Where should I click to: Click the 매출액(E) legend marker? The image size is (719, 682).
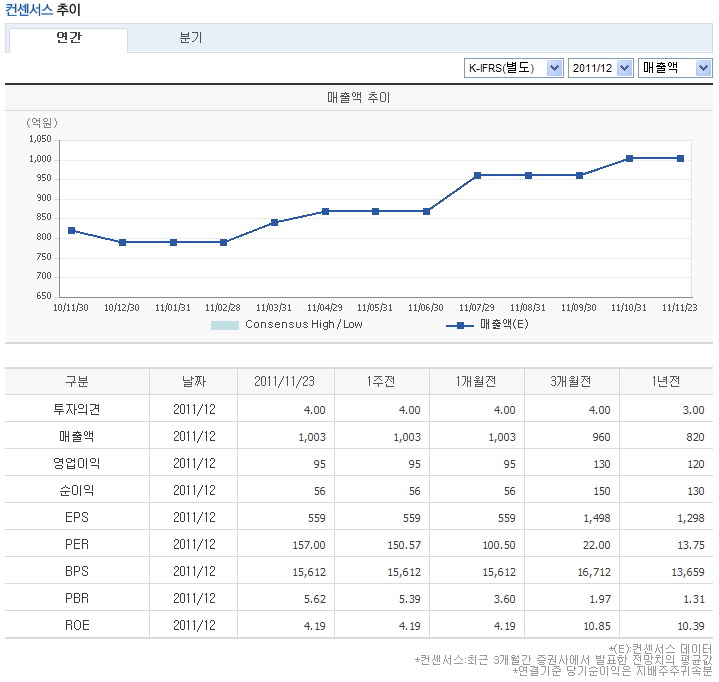[x=460, y=325]
